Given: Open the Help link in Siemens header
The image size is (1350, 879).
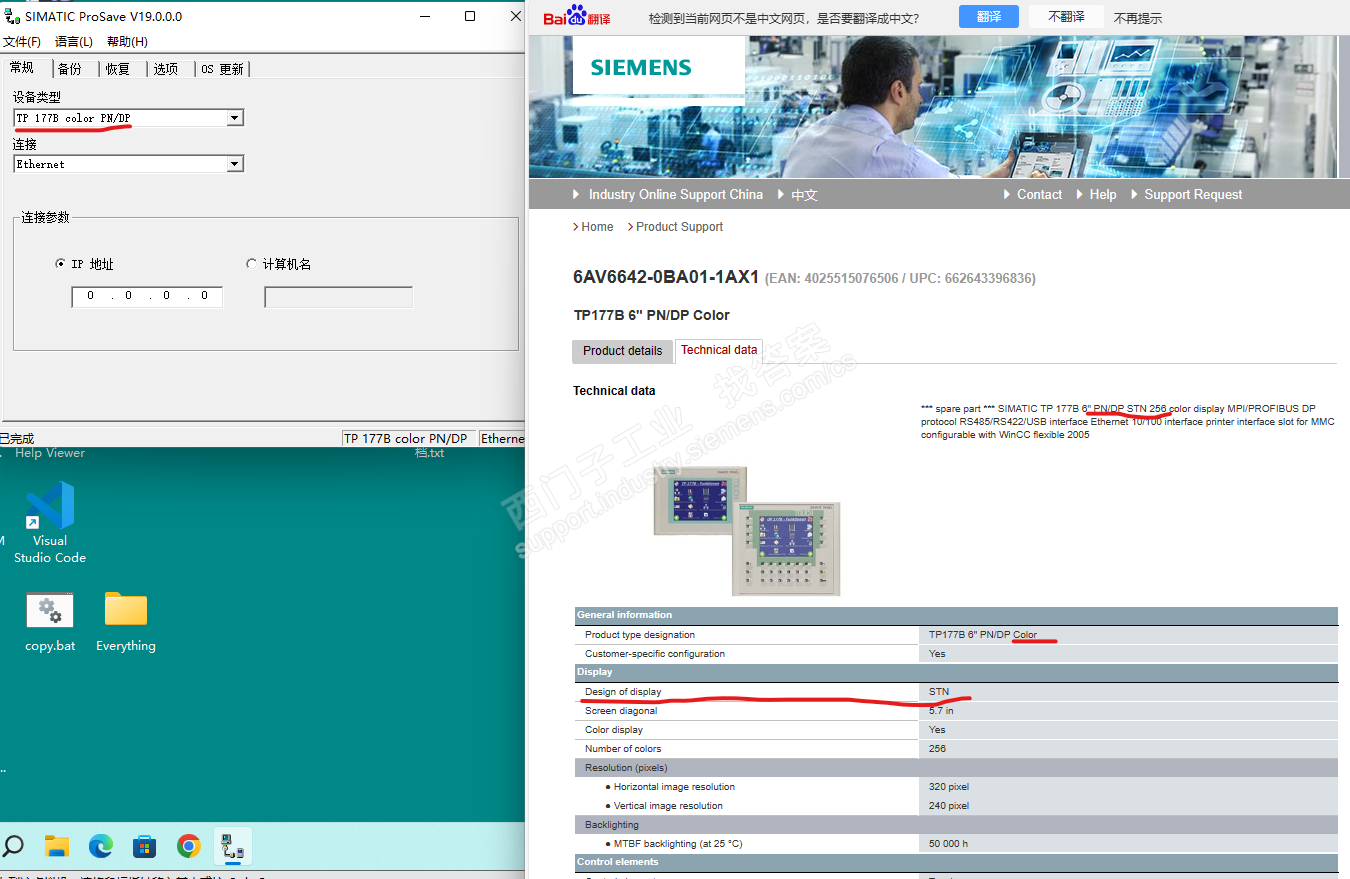Looking at the screenshot, I should (x=1102, y=195).
